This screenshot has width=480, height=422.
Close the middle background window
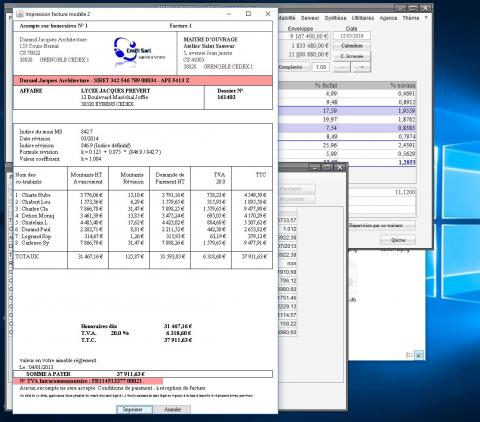(x=340, y=168)
